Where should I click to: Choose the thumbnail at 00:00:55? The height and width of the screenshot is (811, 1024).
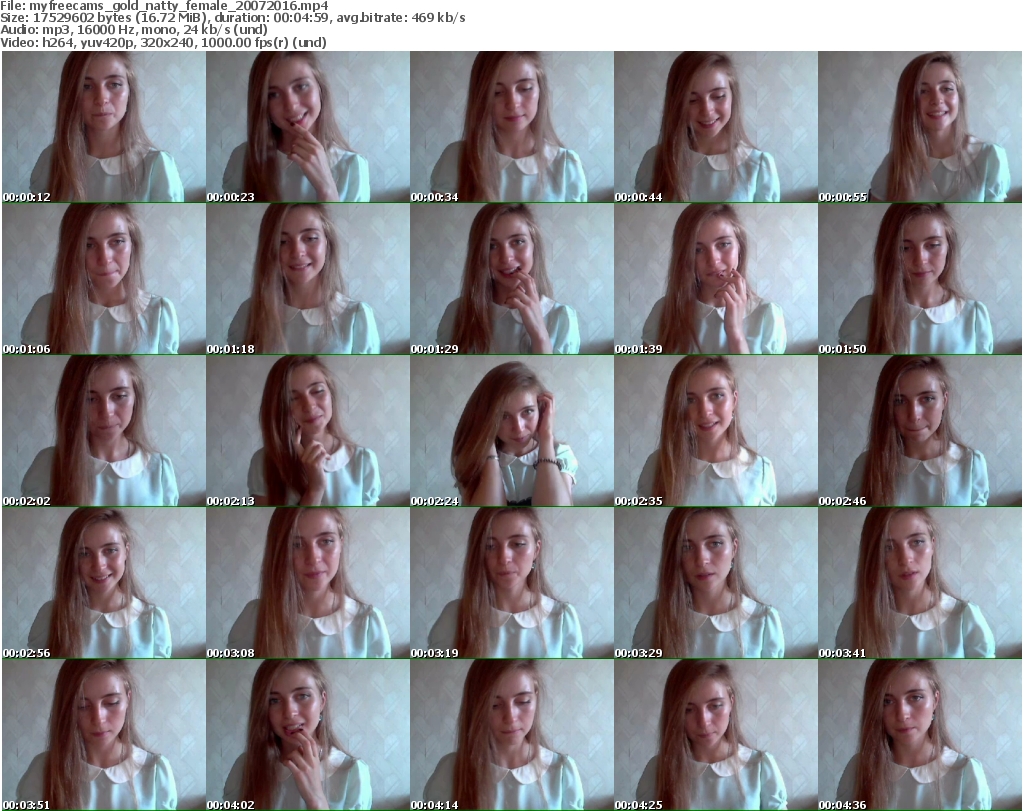920,127
